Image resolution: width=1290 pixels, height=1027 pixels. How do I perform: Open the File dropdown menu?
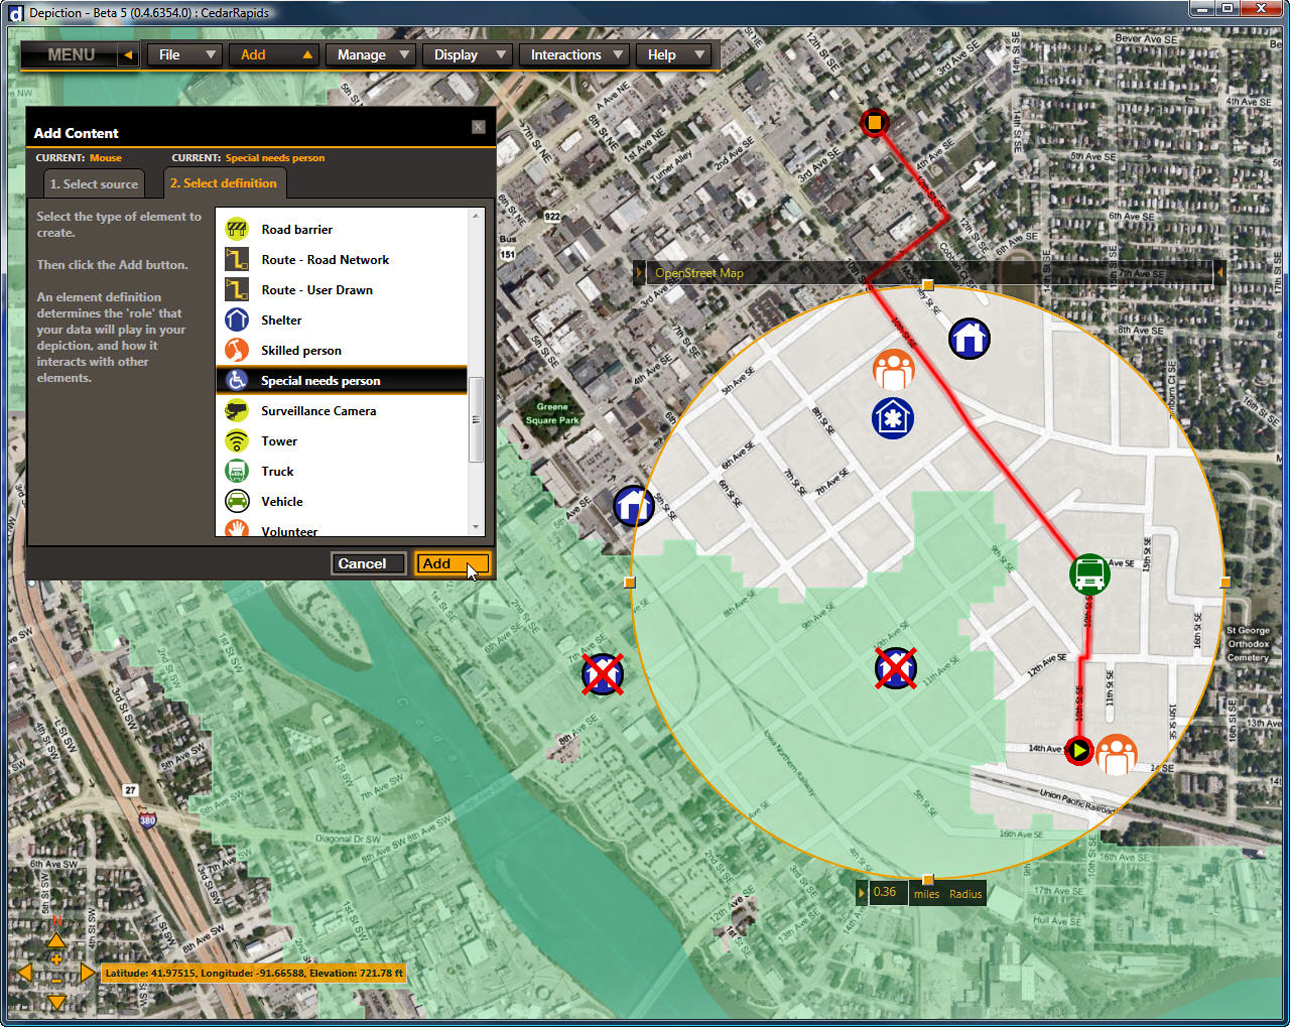click(185, 55)
